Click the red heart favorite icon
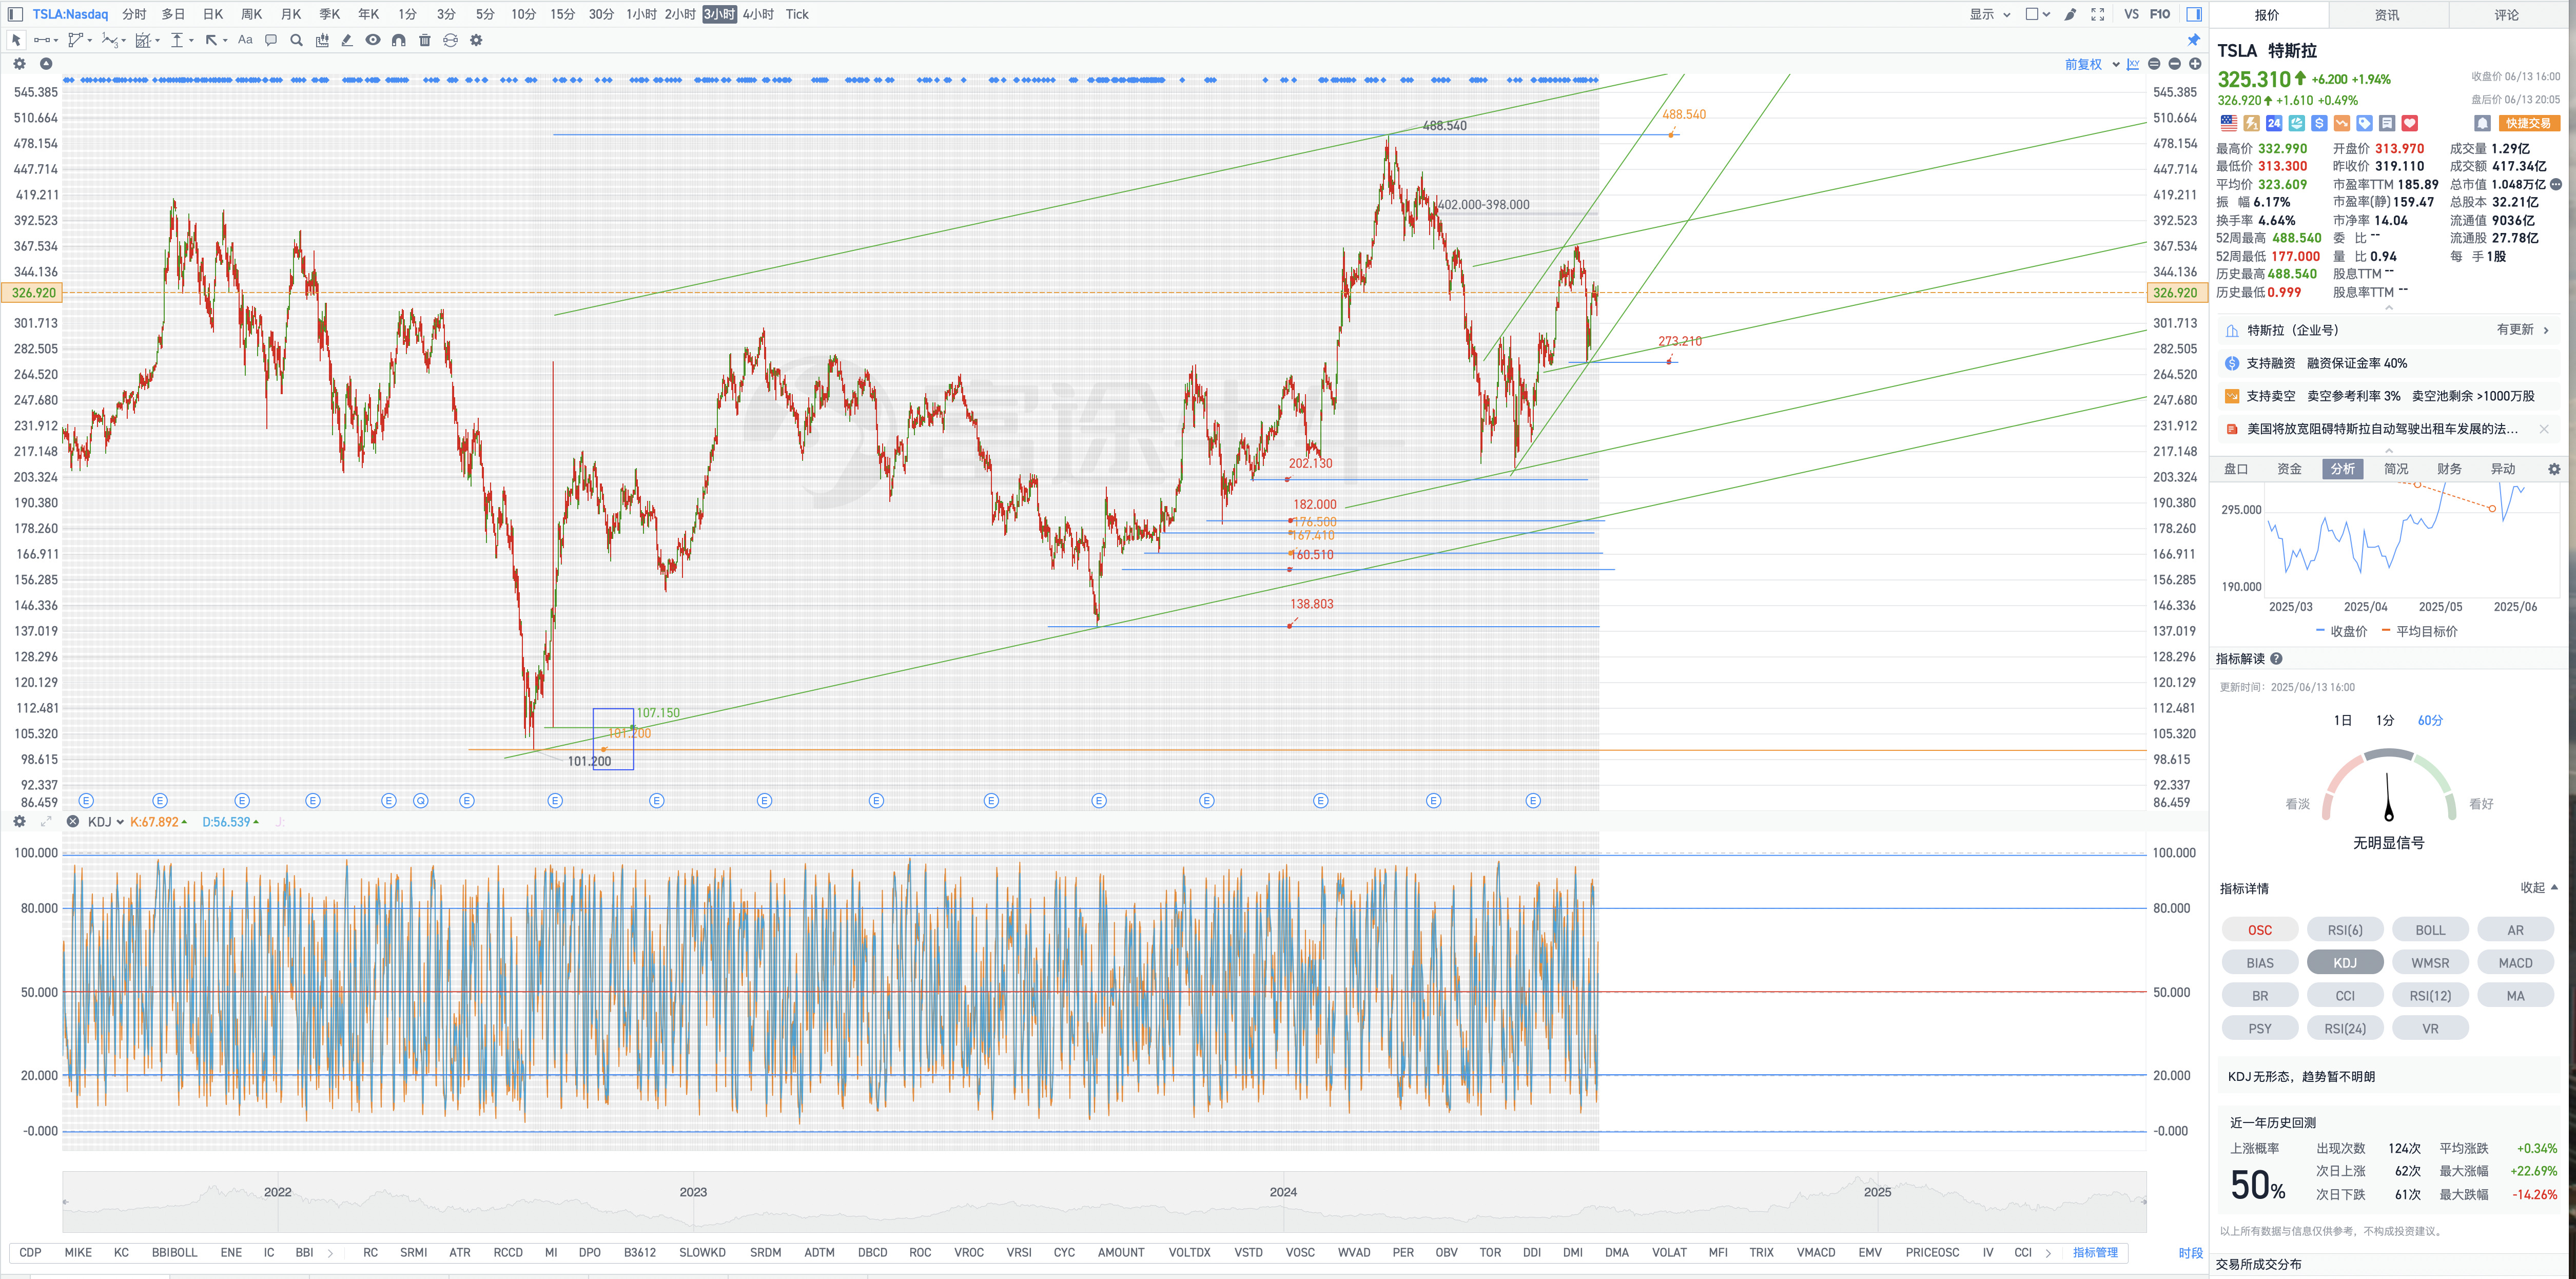 pyautogui.click(x=2410, y=123)
